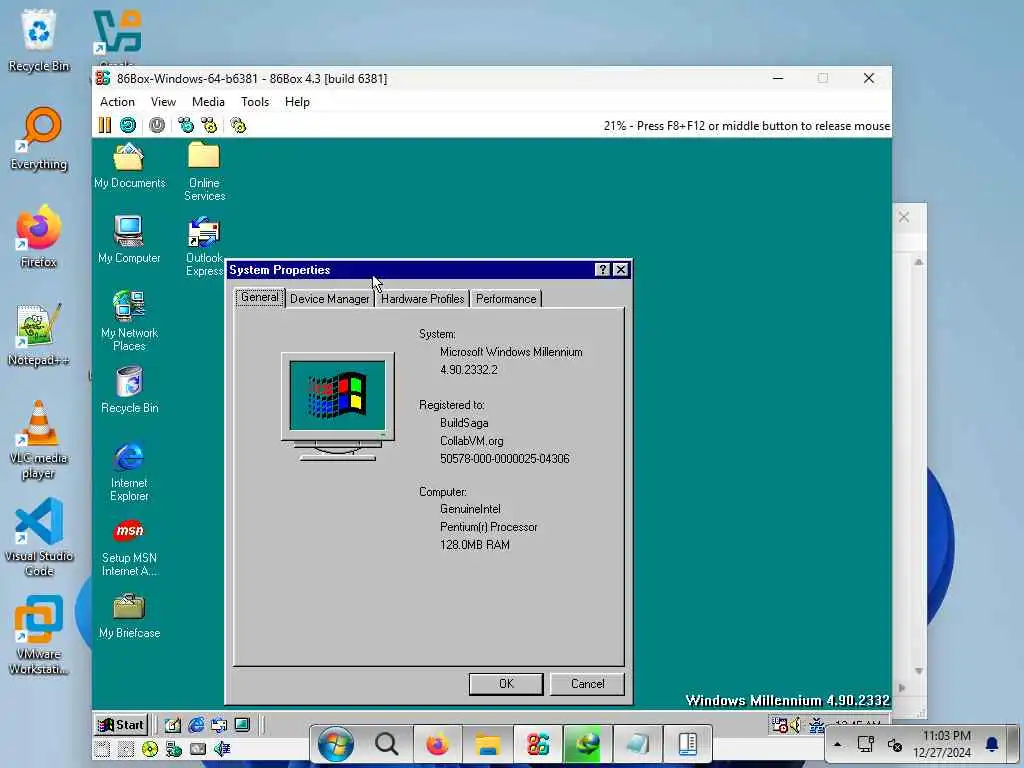Open the VLC media player desktop shortcut
The image size is (1024, 768).
coord(39,441)
